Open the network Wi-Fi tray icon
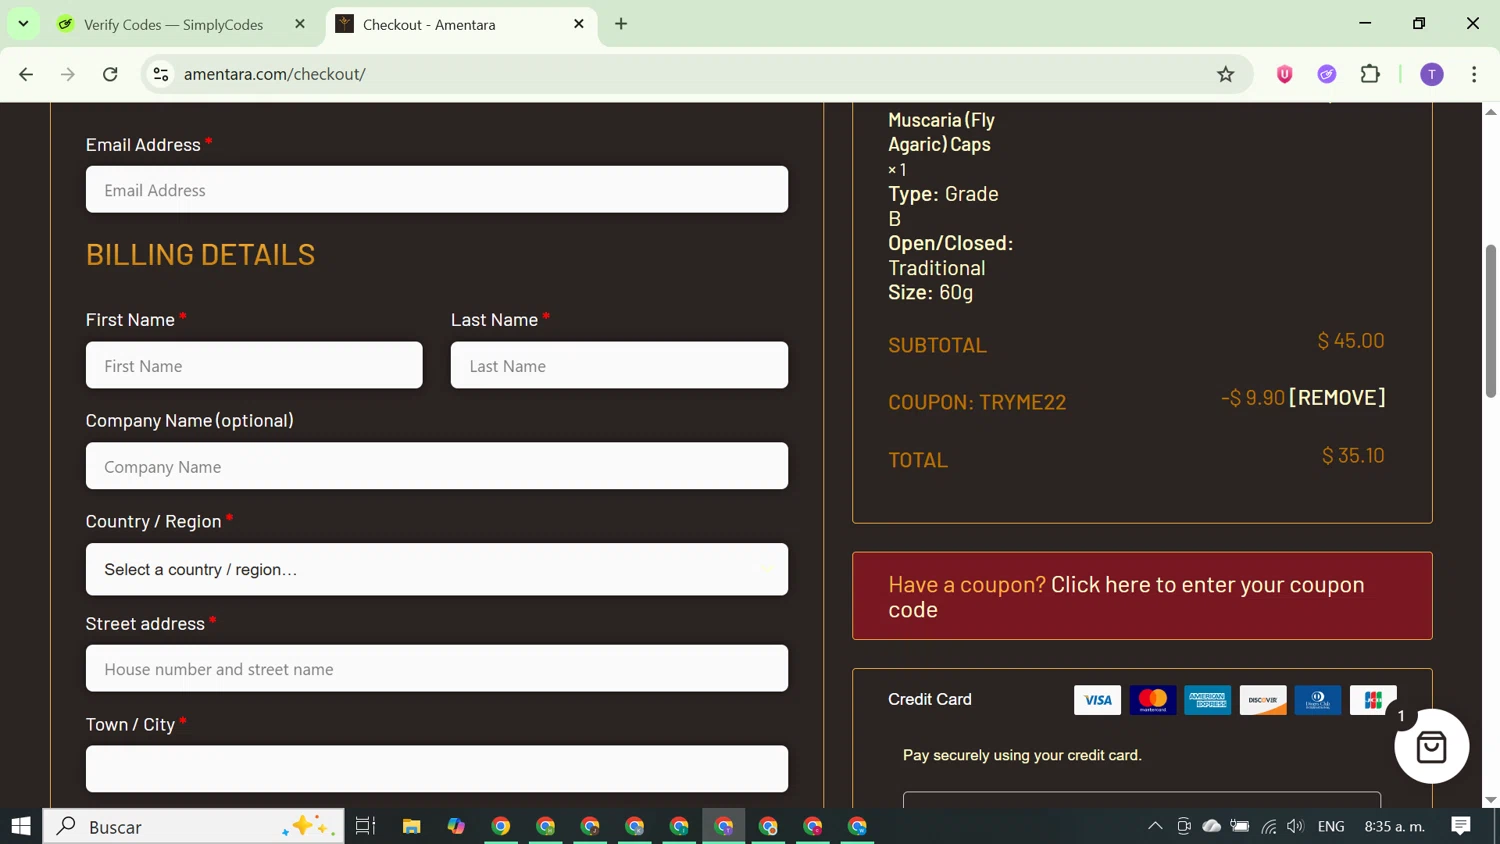Viewport: 1500px width, 844px height. (1269, 826)
